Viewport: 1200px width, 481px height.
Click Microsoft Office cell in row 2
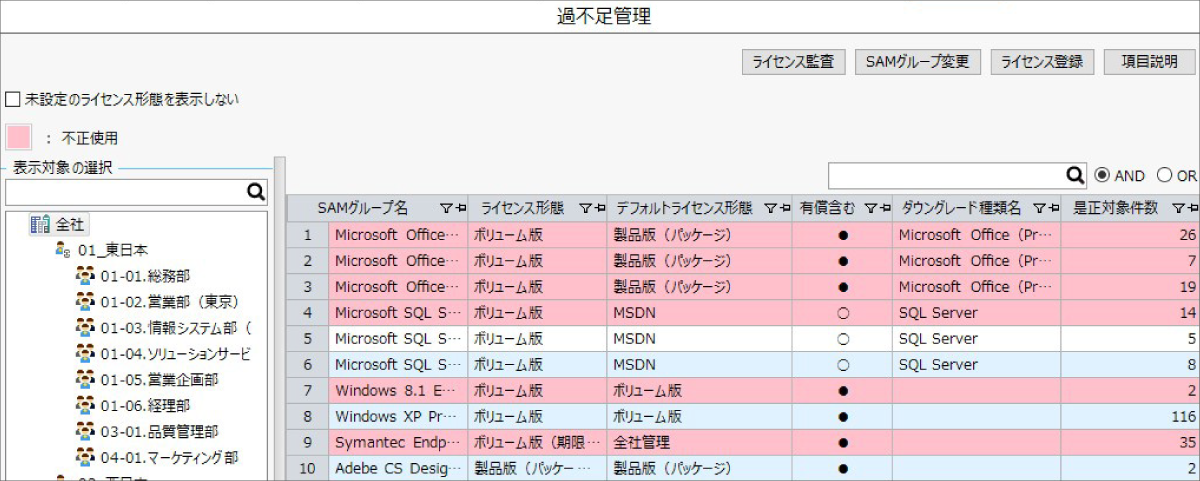[x=398, y=261]
